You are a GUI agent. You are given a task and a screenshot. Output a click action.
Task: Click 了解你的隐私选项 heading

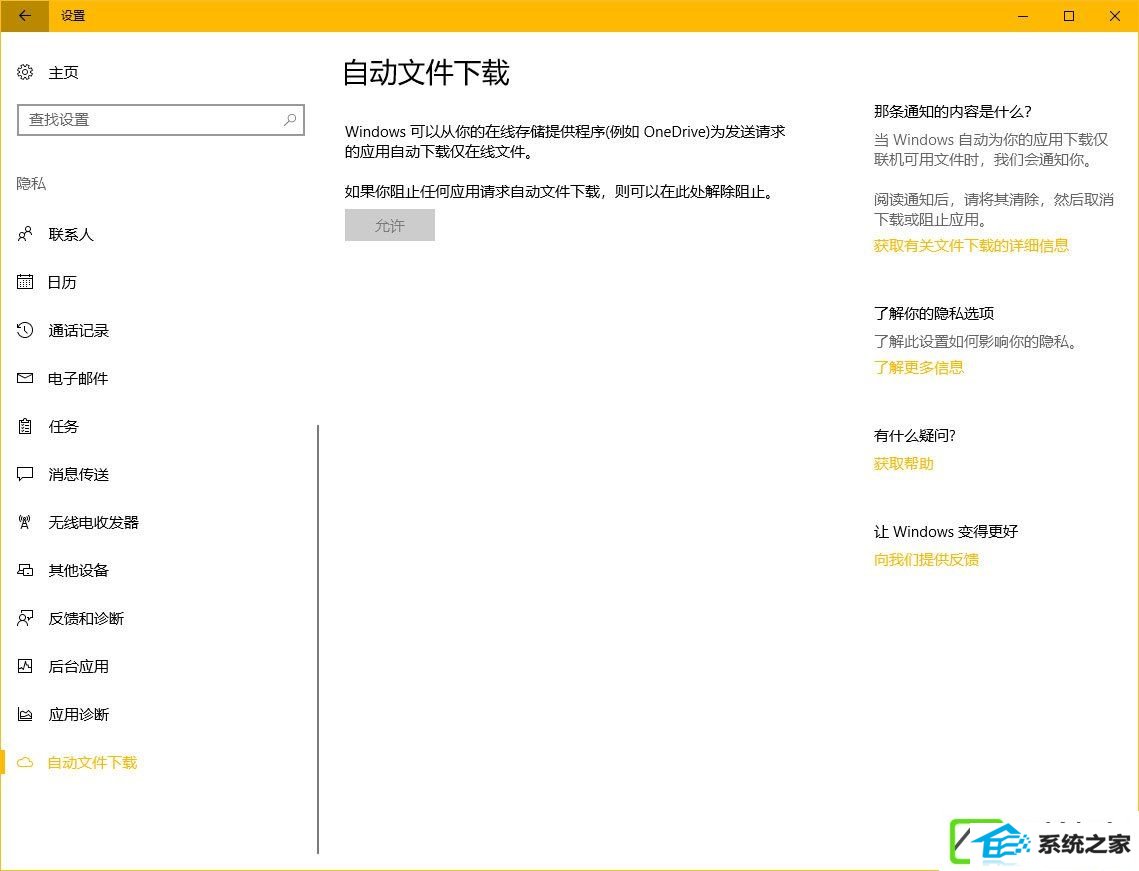click(x=933, y=314)
